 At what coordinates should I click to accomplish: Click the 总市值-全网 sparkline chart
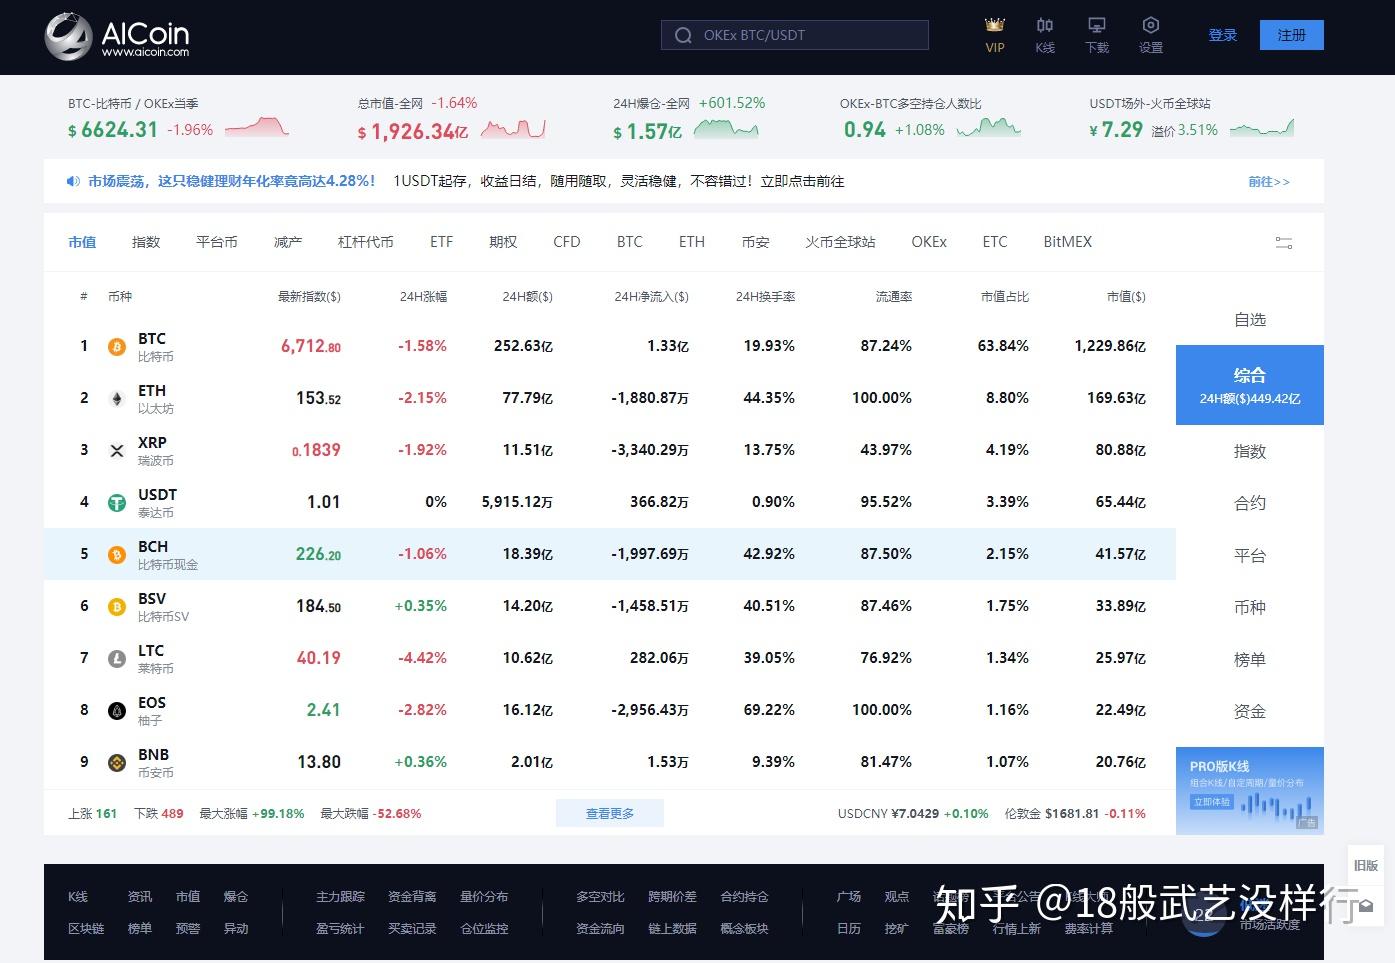click(513, 128)
